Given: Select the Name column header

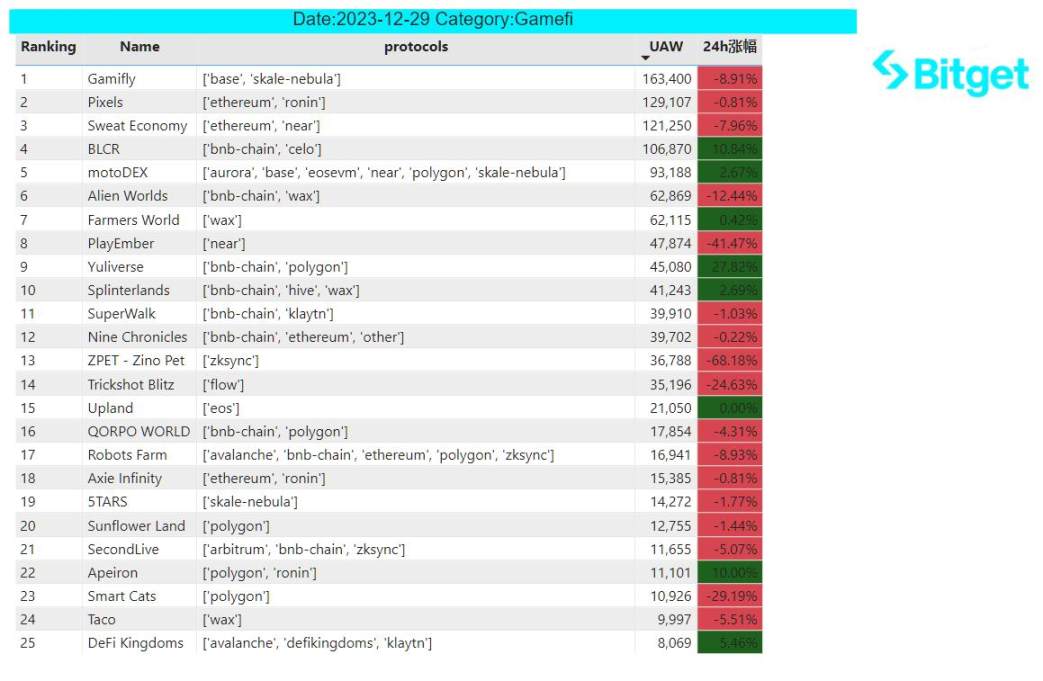Looking at the screenshot, I should pyautogui.click(x=139, y=47).
